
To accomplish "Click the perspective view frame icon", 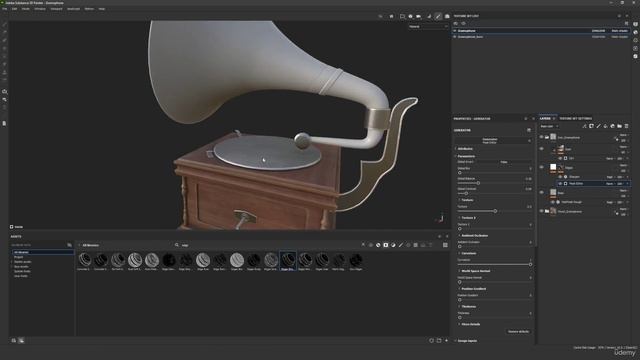I will 402,16.
